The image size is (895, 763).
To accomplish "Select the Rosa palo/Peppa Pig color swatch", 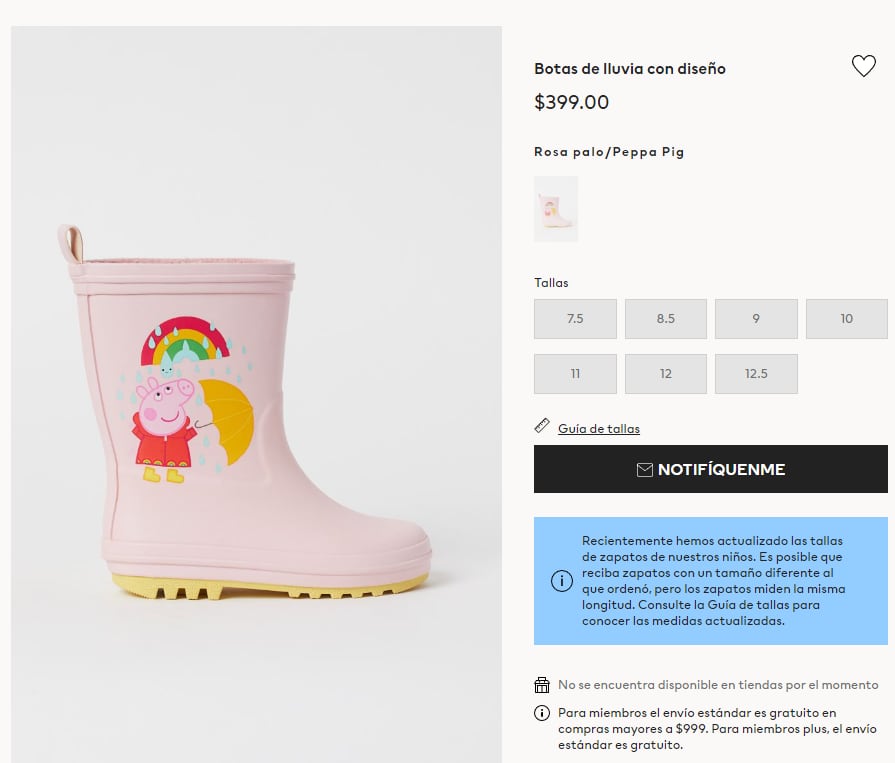I will point(555,209).
